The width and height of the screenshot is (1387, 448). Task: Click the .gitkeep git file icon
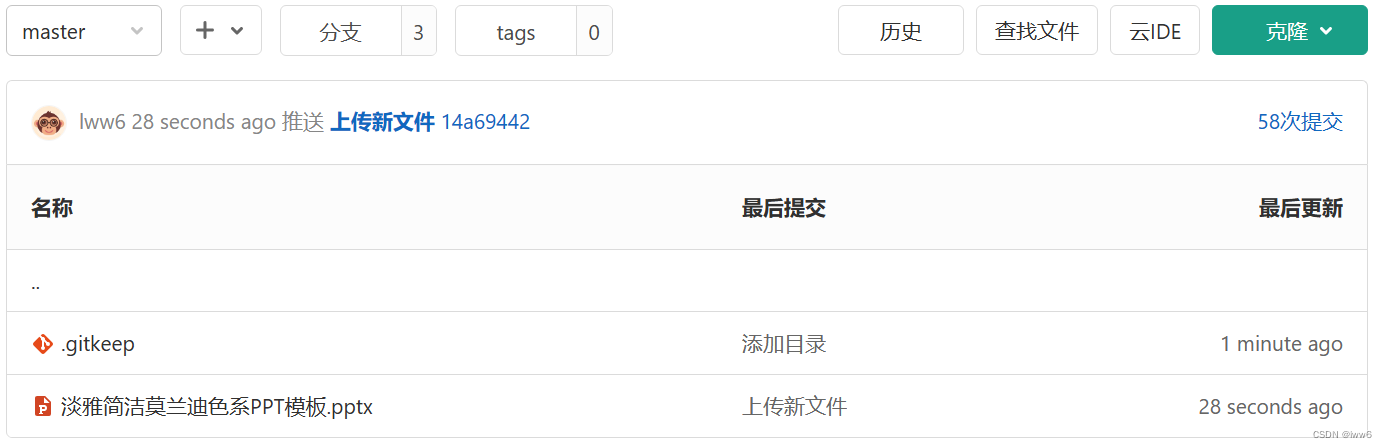coord(43,344)
